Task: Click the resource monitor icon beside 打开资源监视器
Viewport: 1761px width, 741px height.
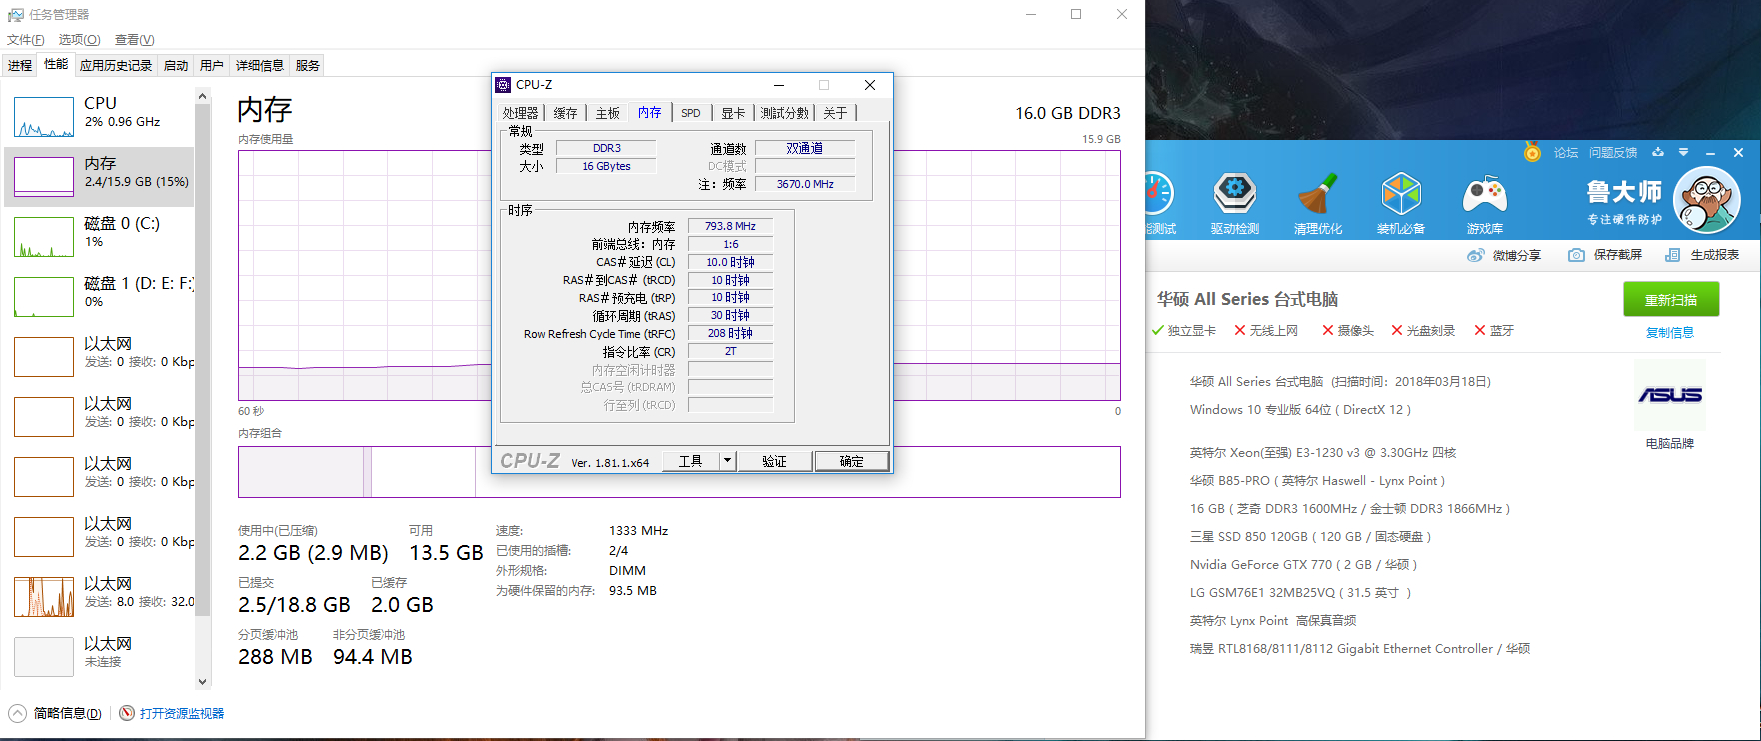Action: [127, 713]
